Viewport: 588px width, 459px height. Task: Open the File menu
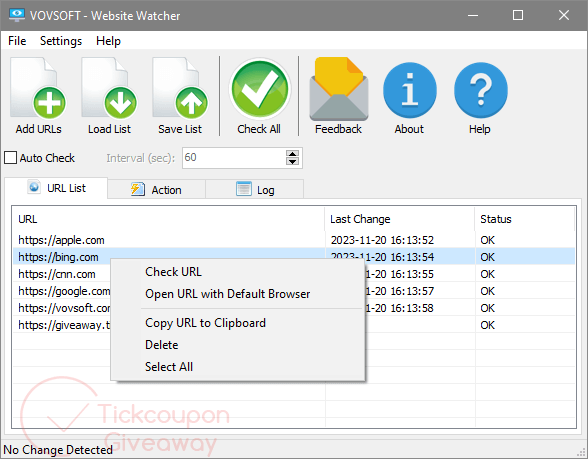[17, 40]
